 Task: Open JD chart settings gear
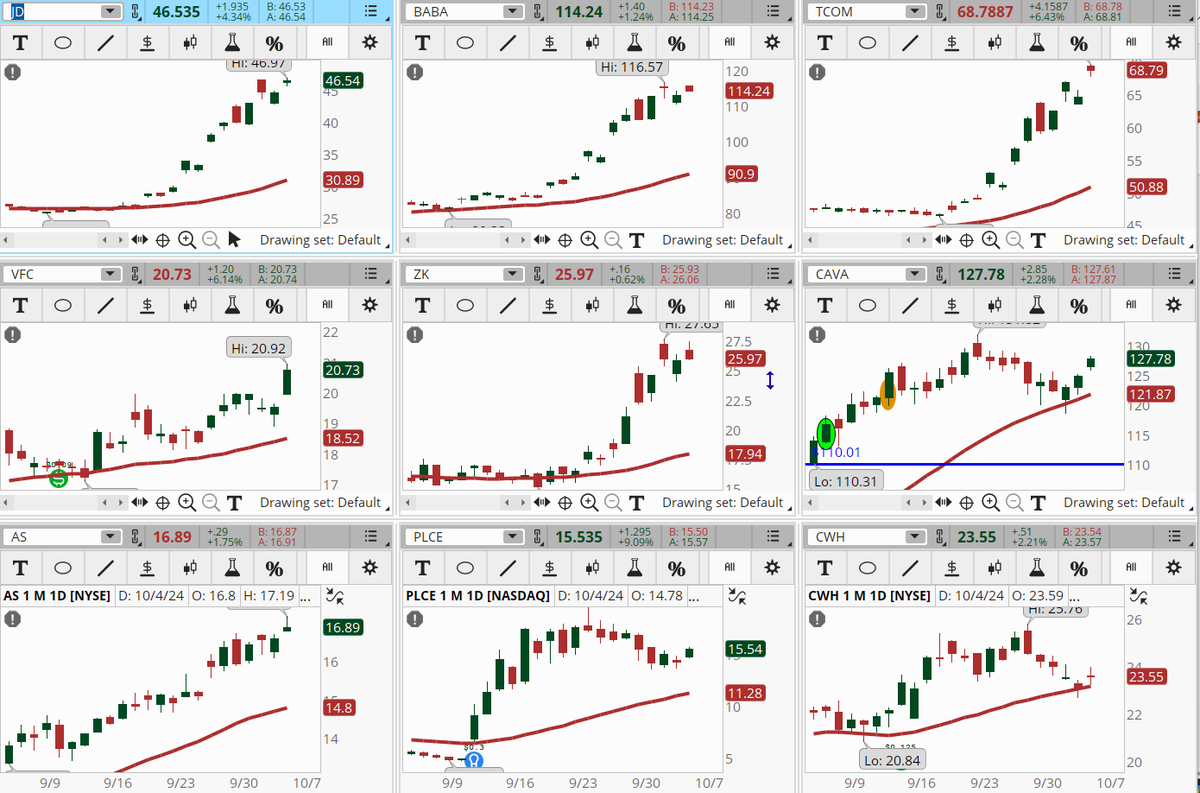tap(370, 43)
